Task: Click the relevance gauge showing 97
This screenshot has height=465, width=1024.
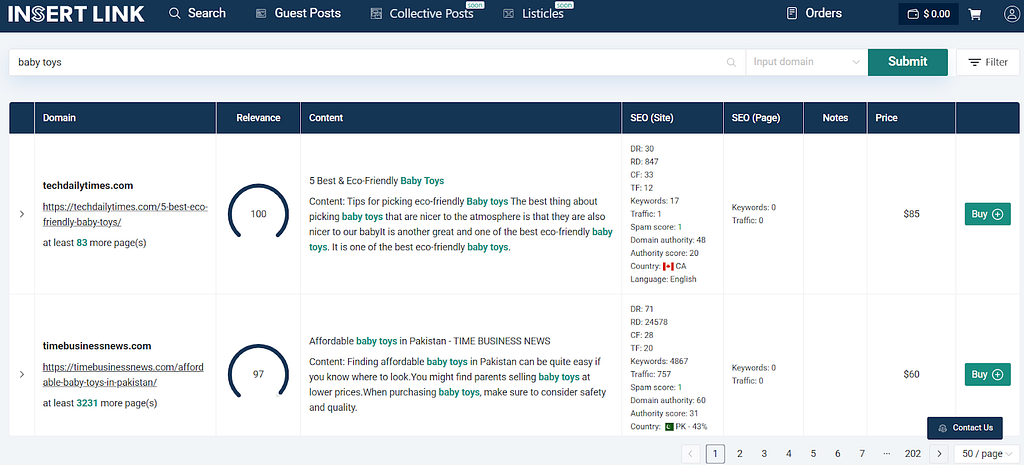Action: [x=258, y=374]
